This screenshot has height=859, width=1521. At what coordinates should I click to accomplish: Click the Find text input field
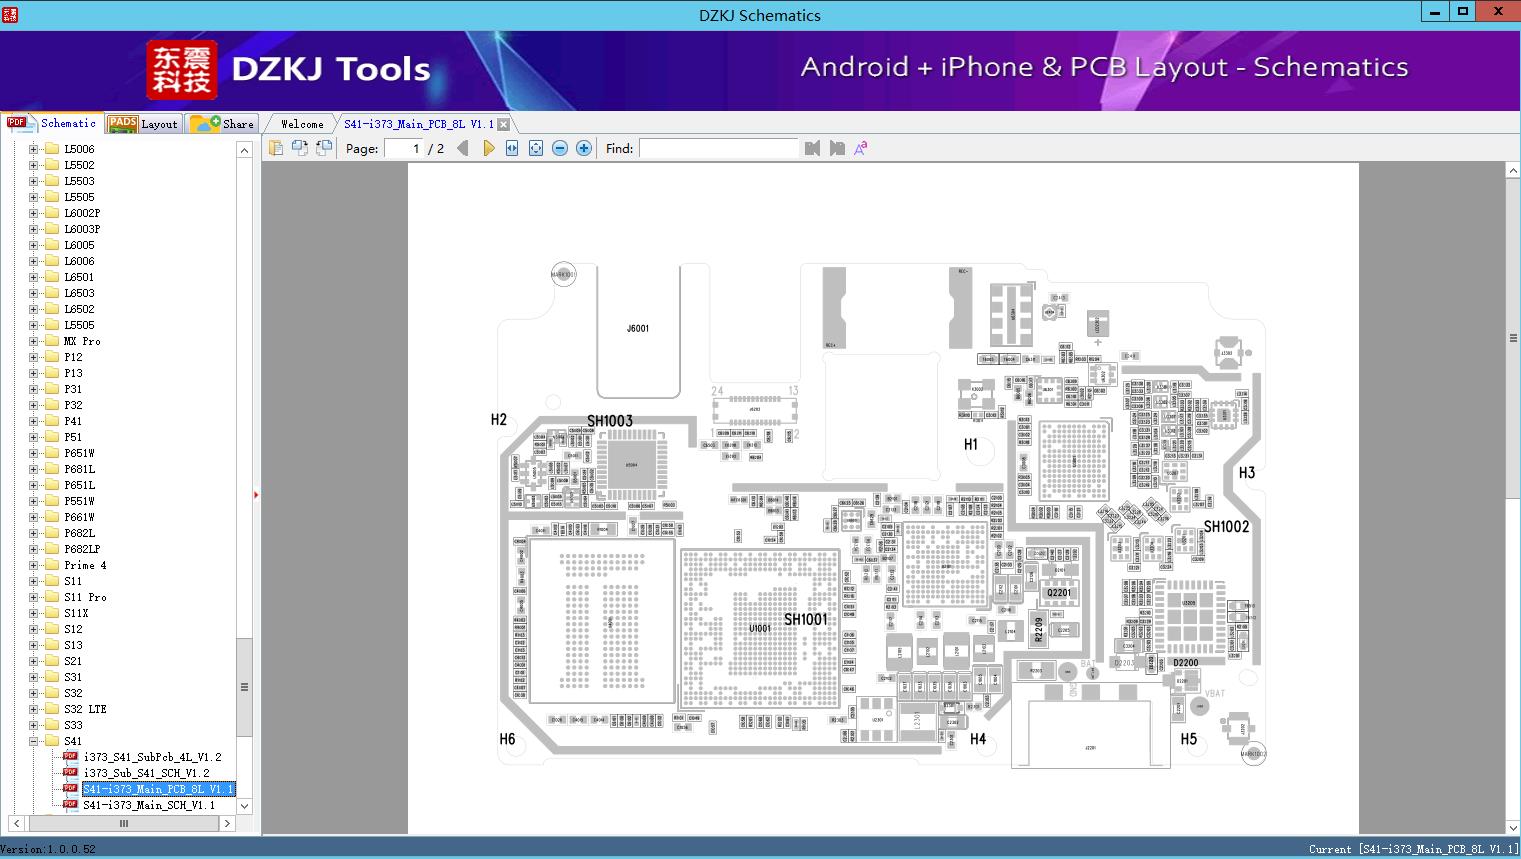coord(718,148)
